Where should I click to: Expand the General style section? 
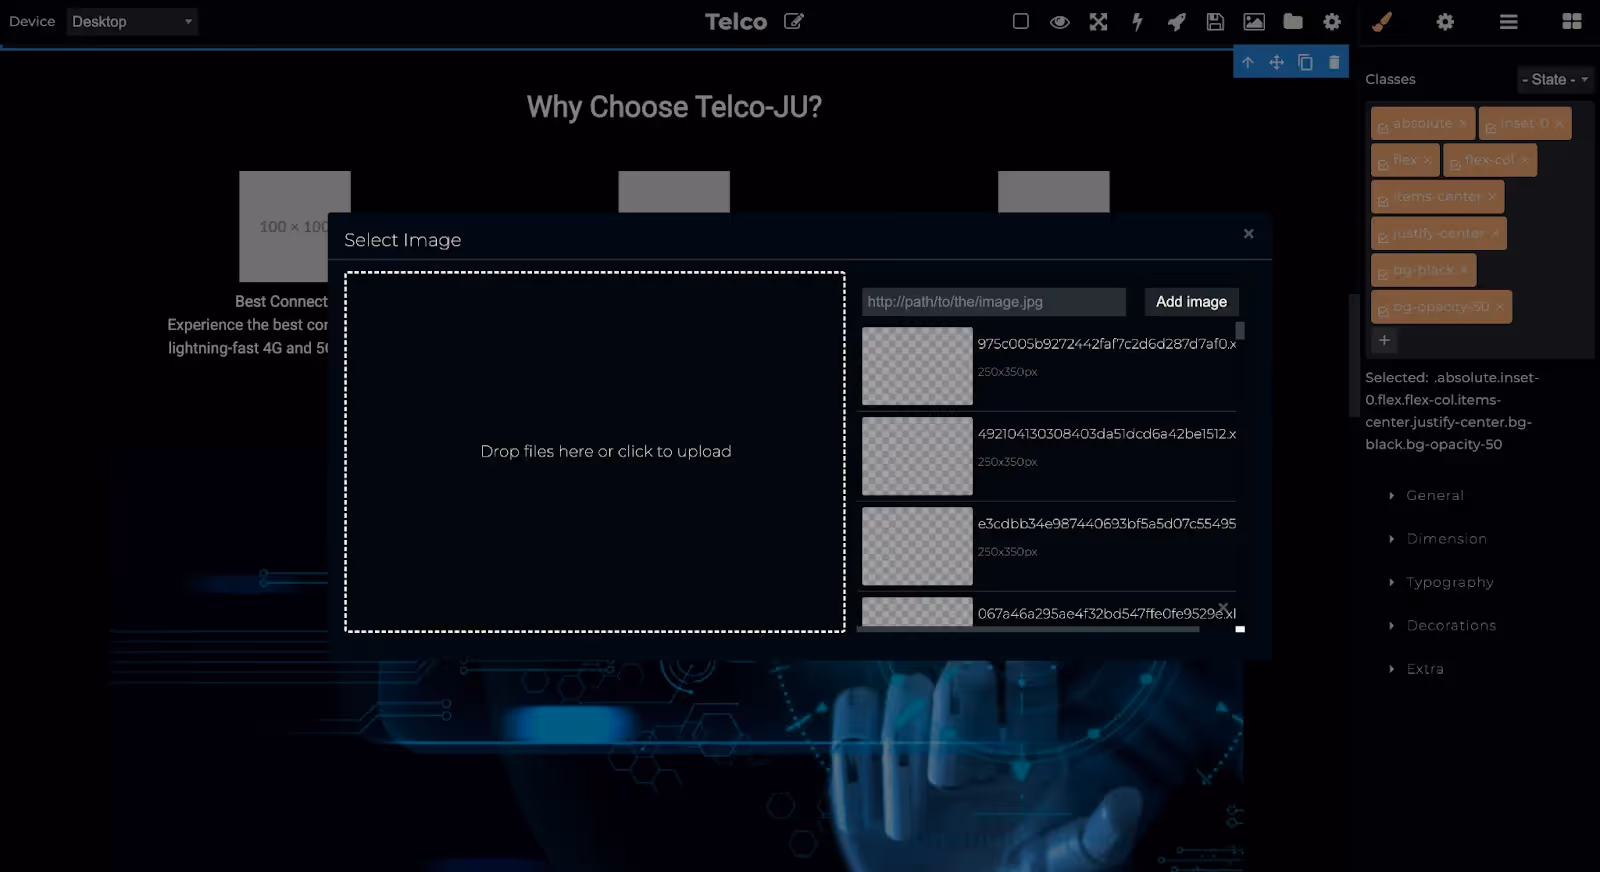1434,495
